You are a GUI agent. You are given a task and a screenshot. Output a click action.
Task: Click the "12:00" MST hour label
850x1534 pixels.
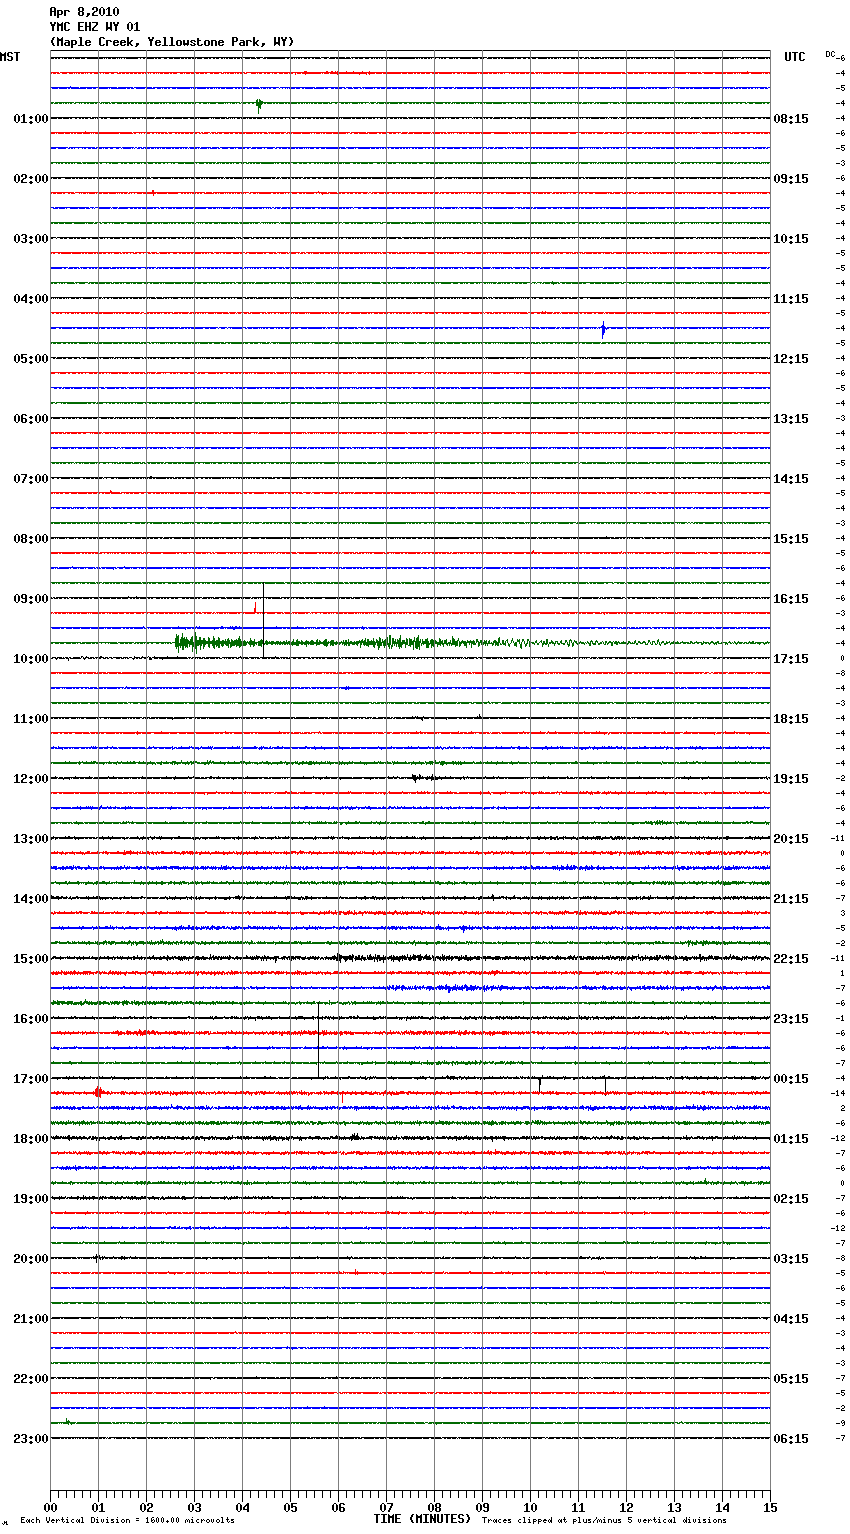coord(31,779)
